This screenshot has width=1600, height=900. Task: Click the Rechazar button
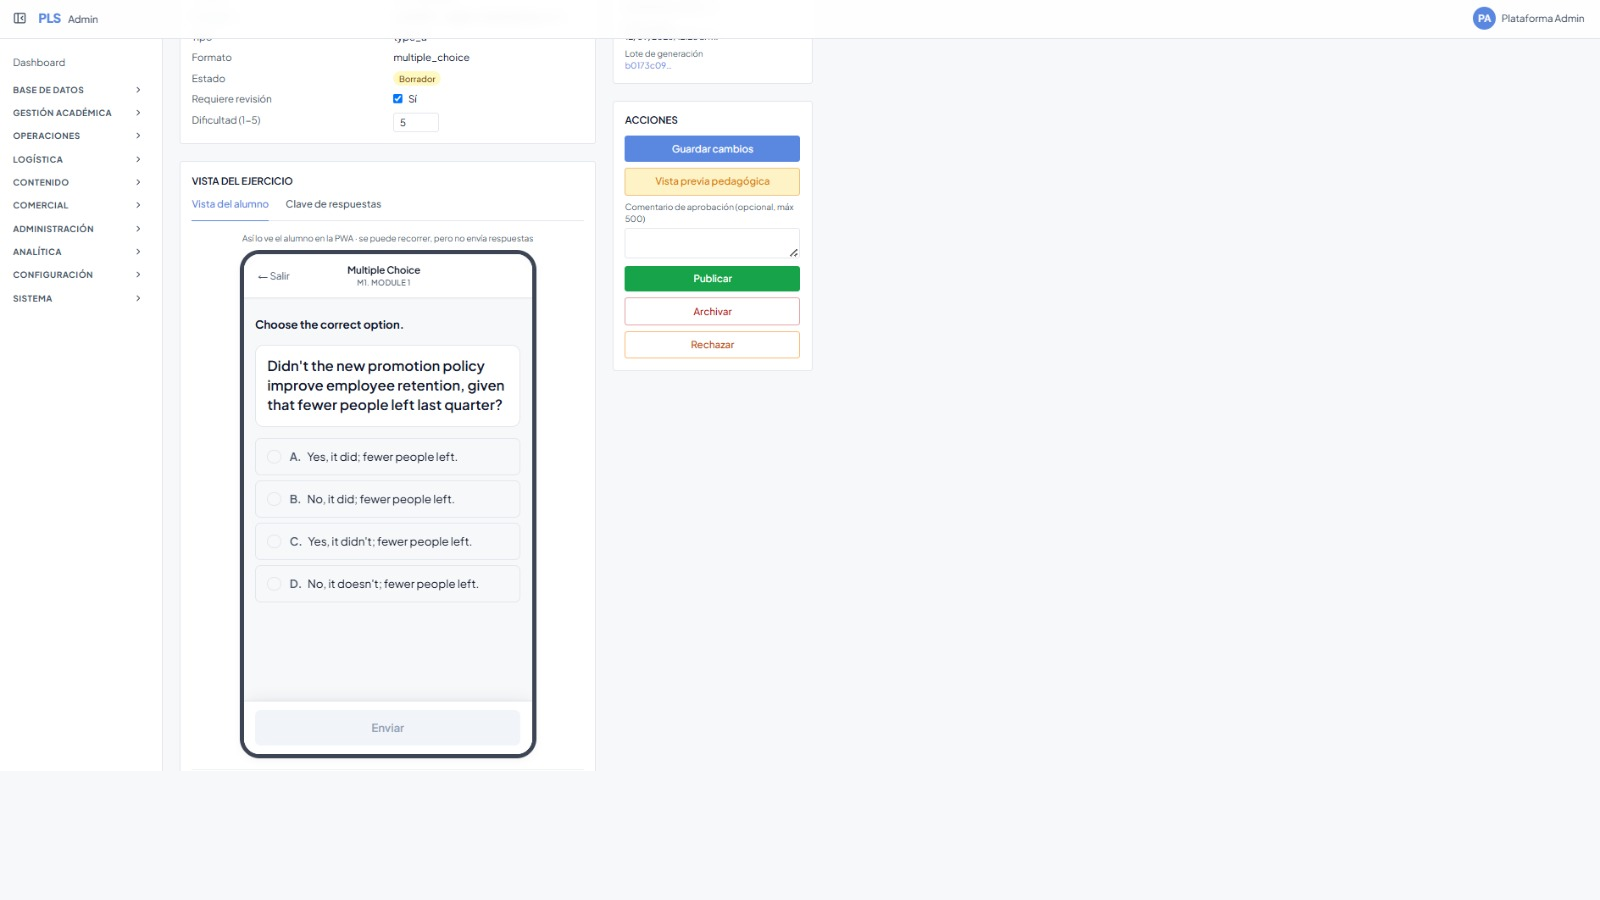[x=712, y=345]
